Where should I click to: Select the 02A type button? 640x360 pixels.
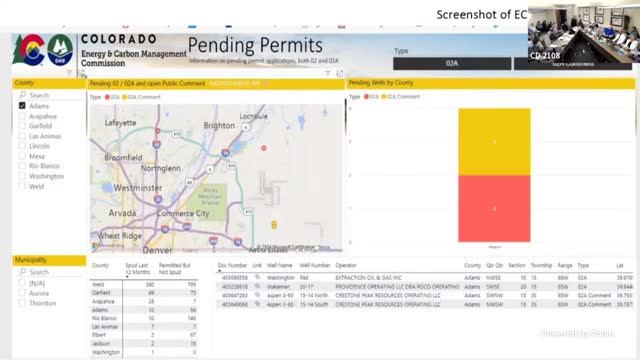point(452,63)
